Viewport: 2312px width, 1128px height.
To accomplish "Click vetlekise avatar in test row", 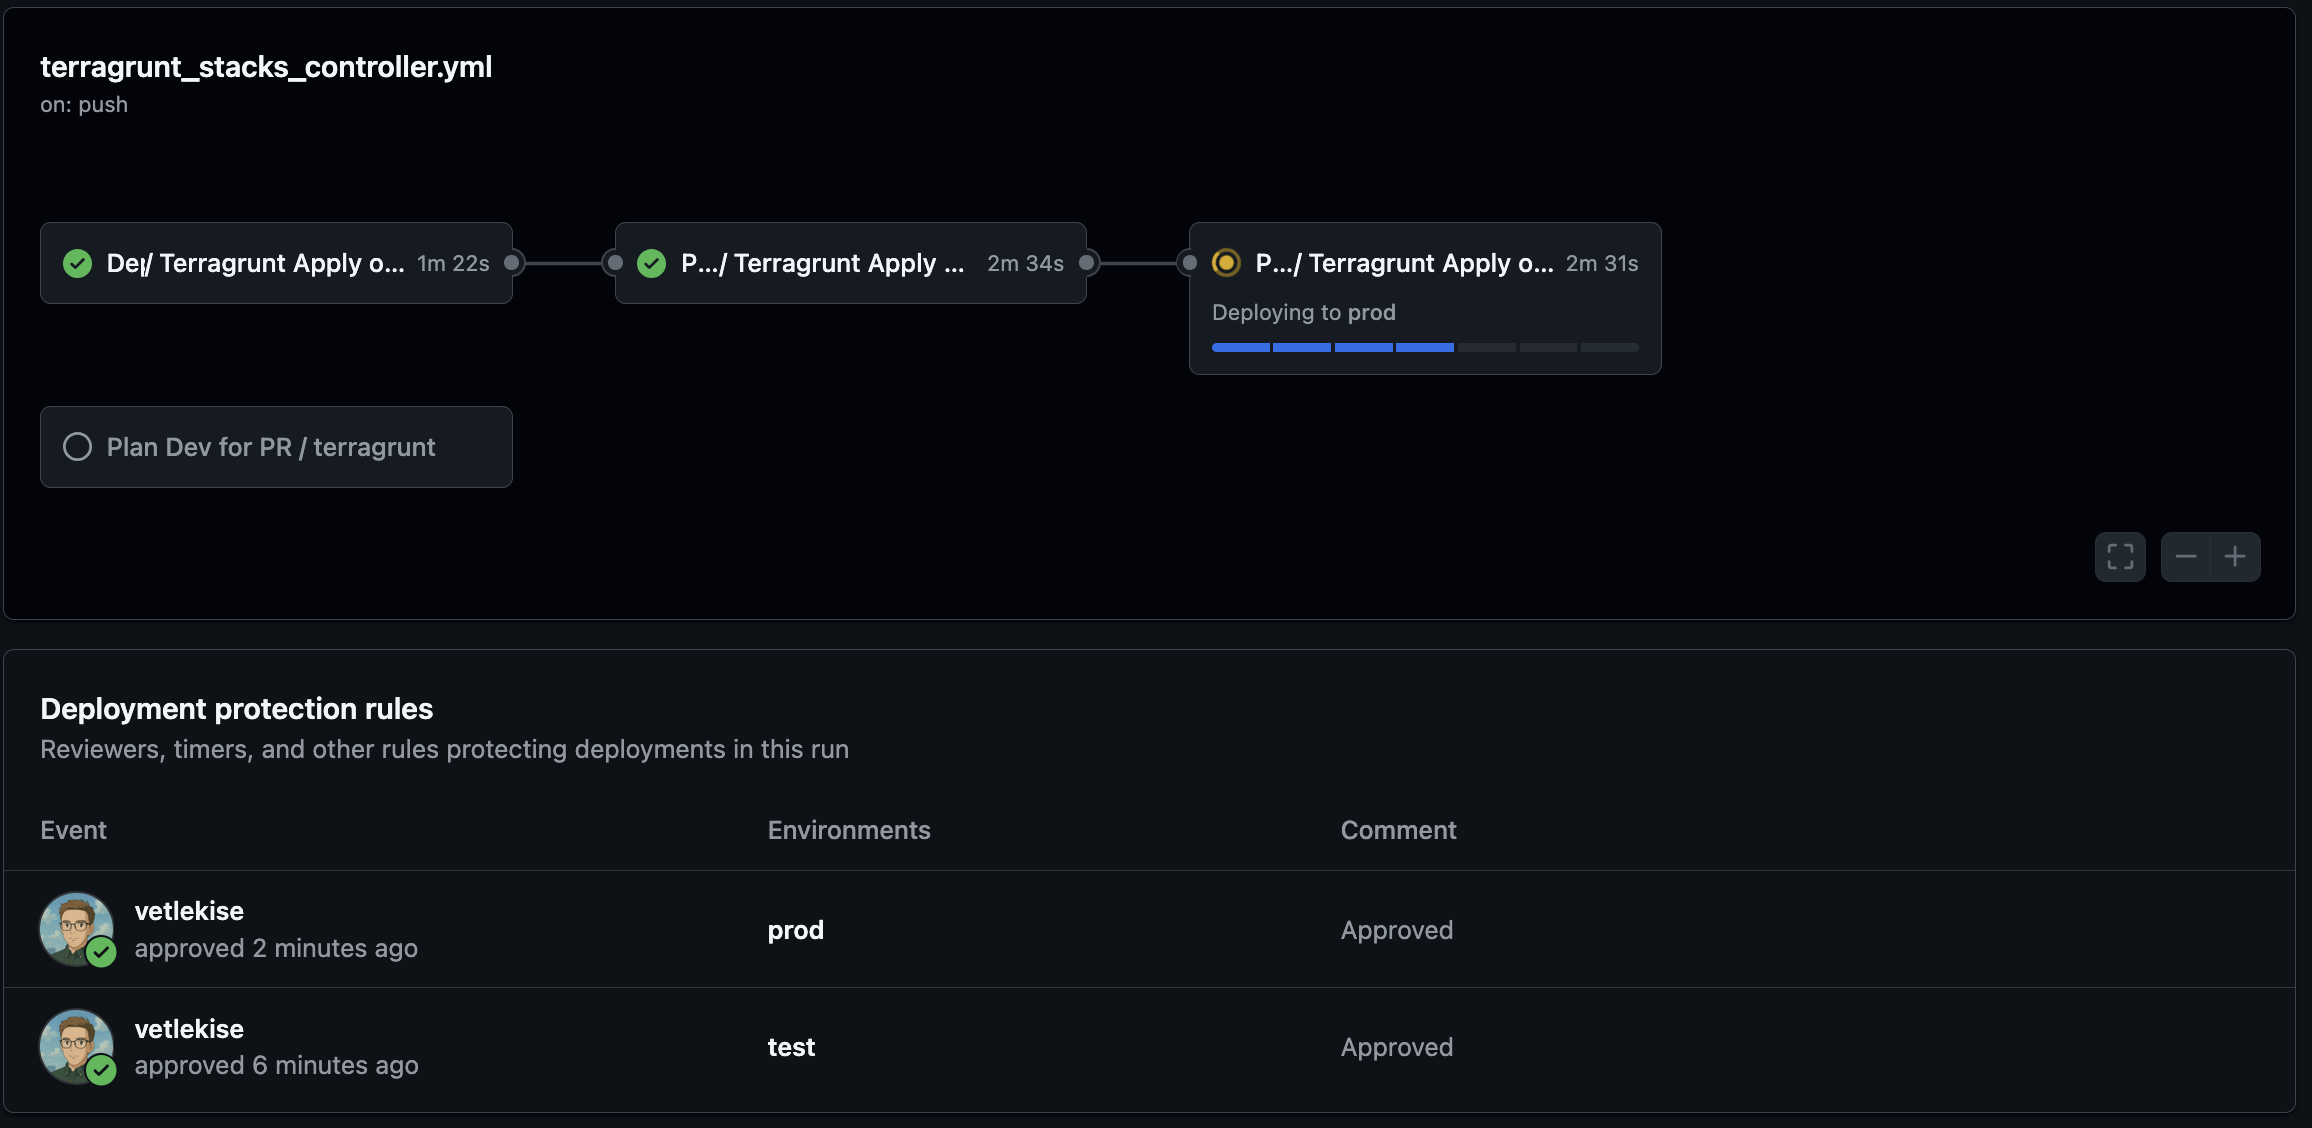I will point(73,1043).
